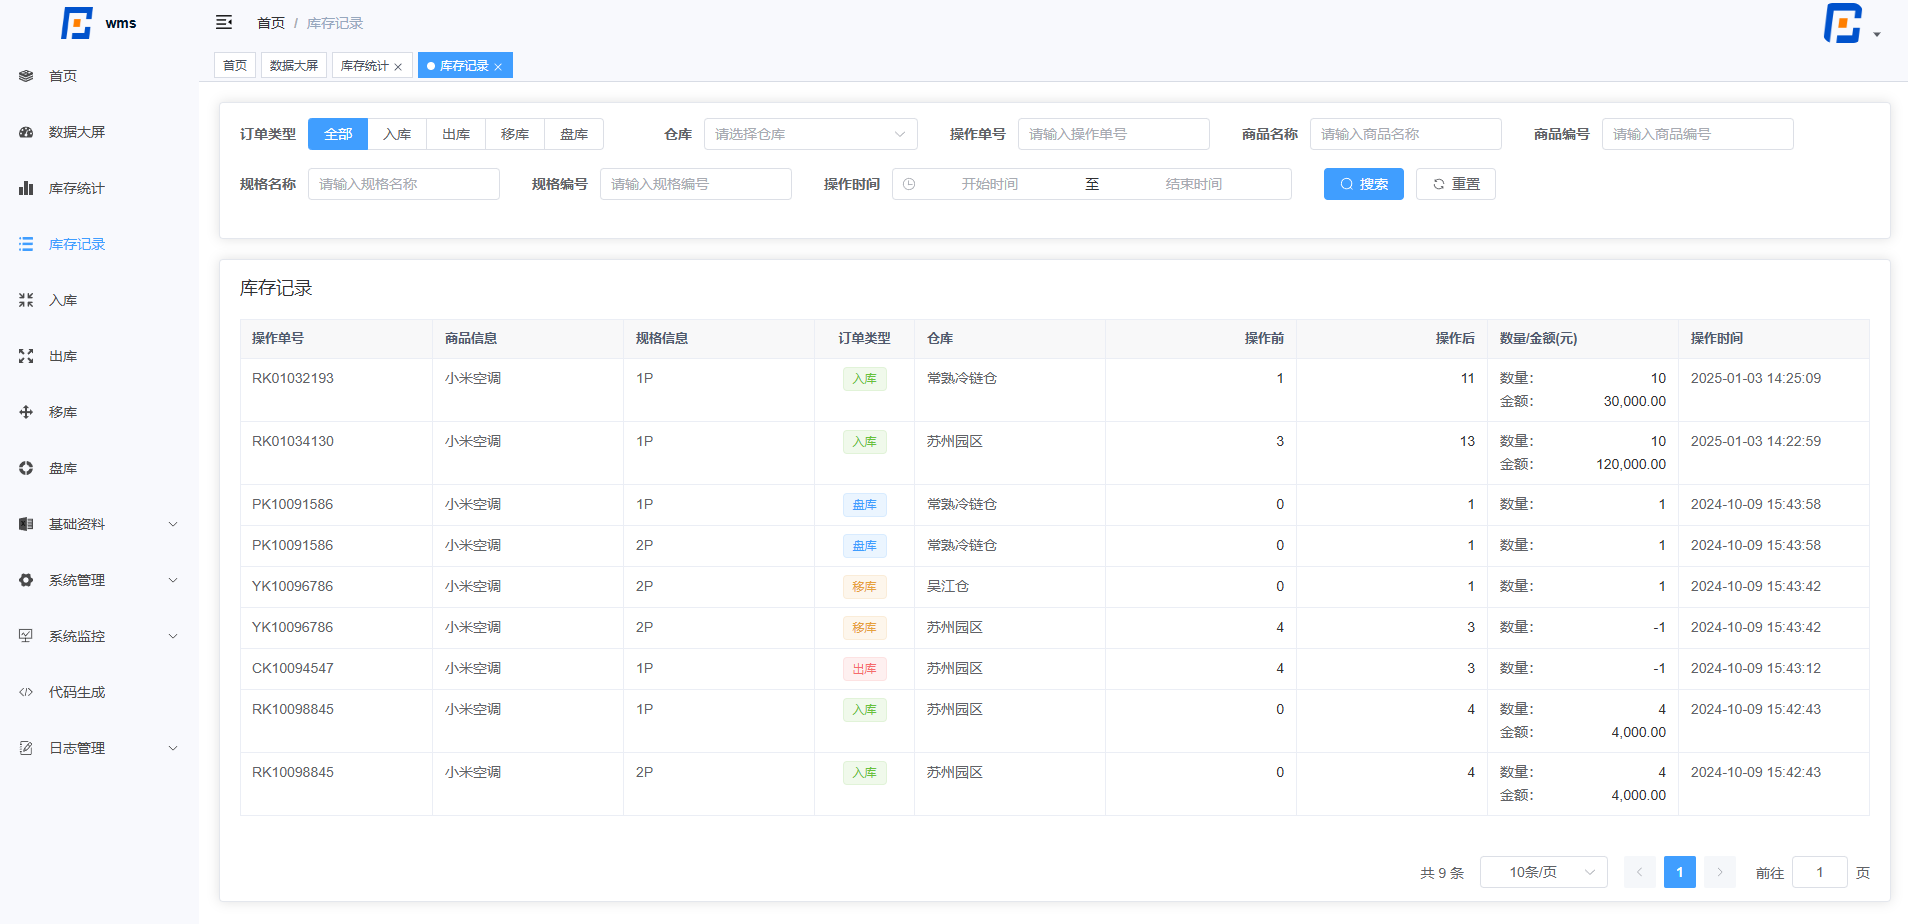Click the clock icon in 操作时间 field
This screenshot has height=924, width=1908.
[909, 184]
